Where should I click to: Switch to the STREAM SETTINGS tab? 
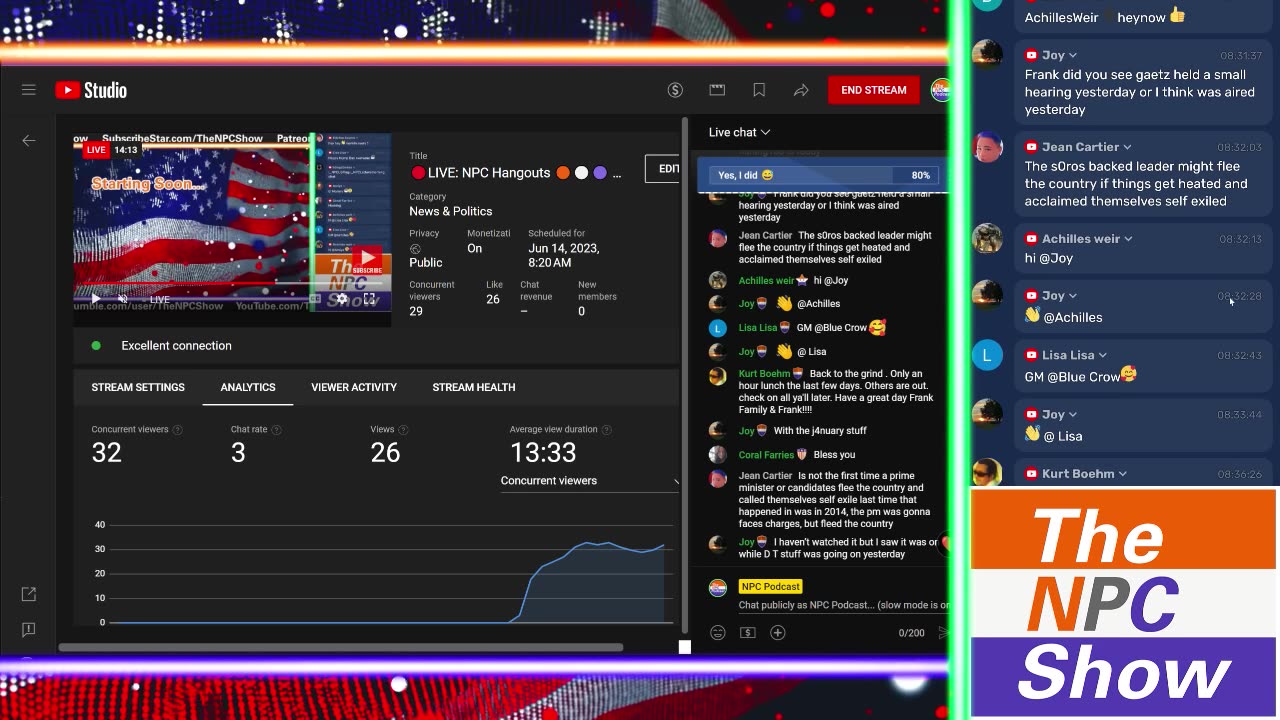tap(138, 387)
